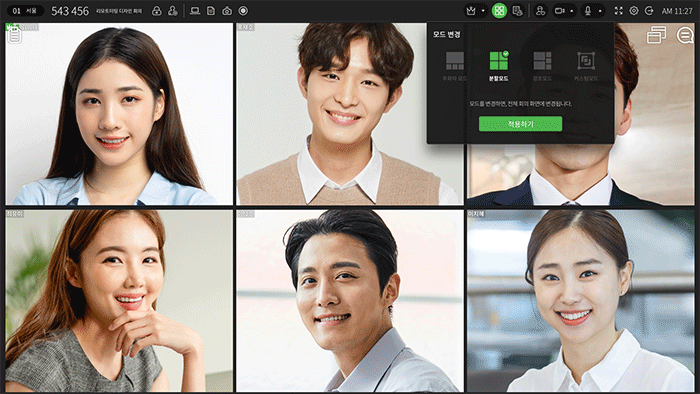Open the chat bubble icon
This screenshot has height=394, width=700.
coord(684,35)
